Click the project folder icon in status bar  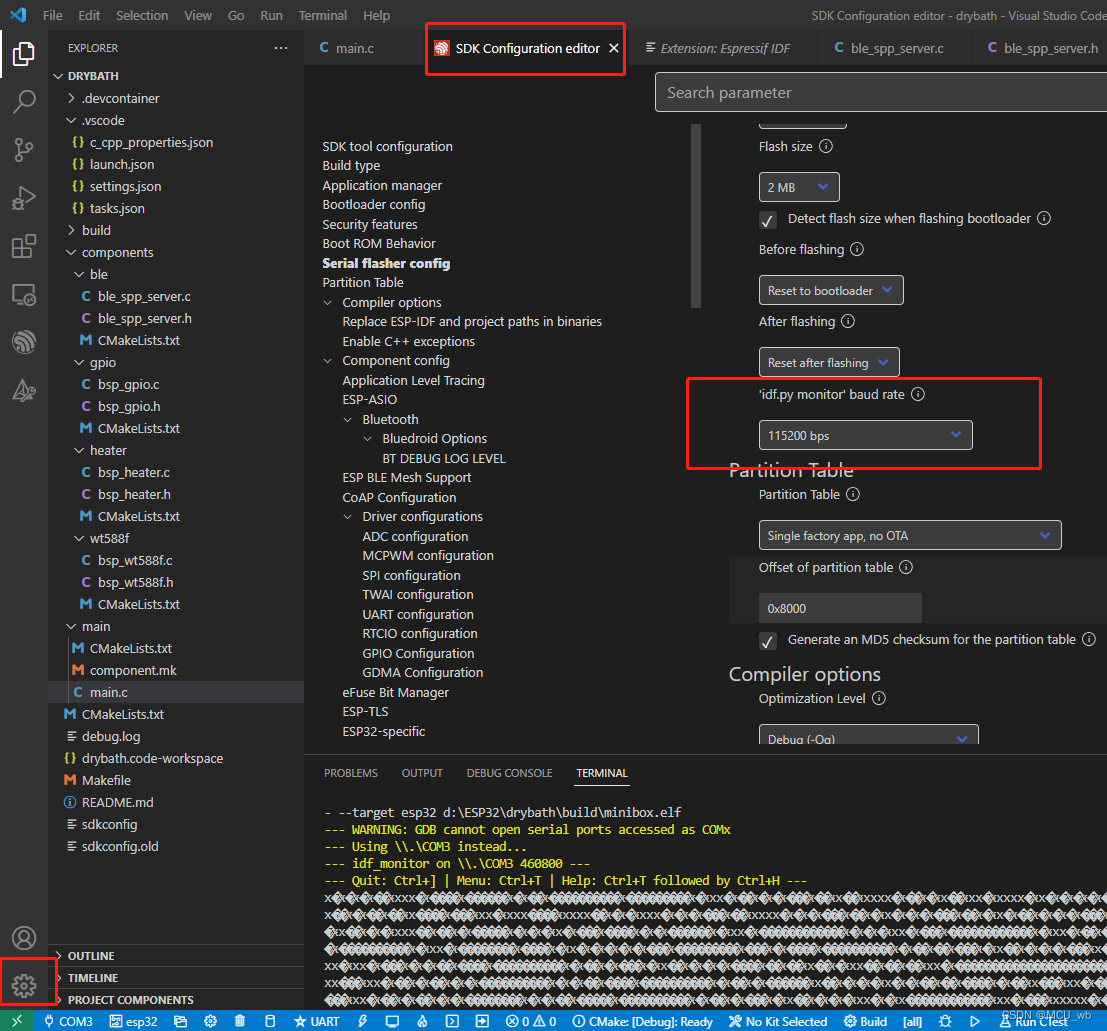(x=181, y=1021)
